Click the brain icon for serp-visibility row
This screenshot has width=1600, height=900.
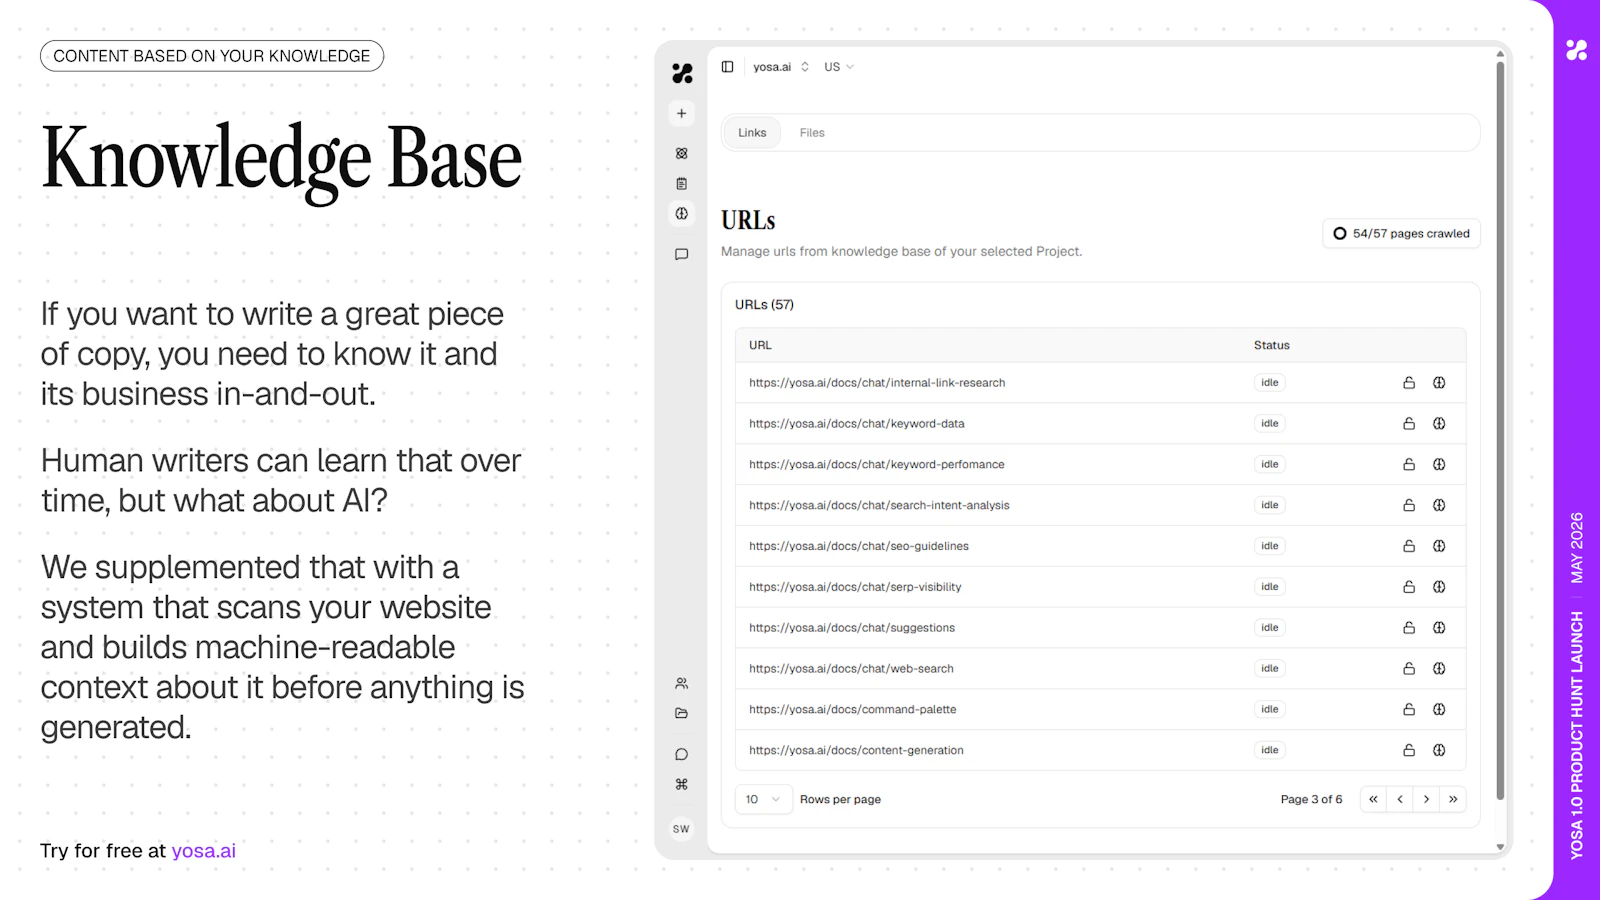pos(1439,587)
